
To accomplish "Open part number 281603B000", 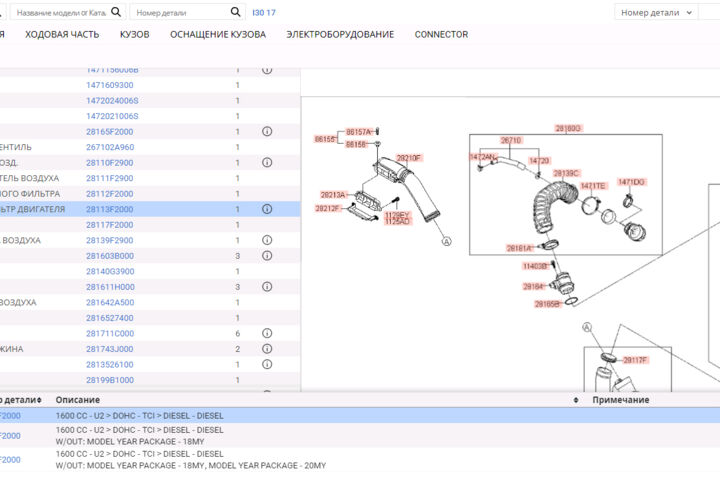I will (110, 256).
